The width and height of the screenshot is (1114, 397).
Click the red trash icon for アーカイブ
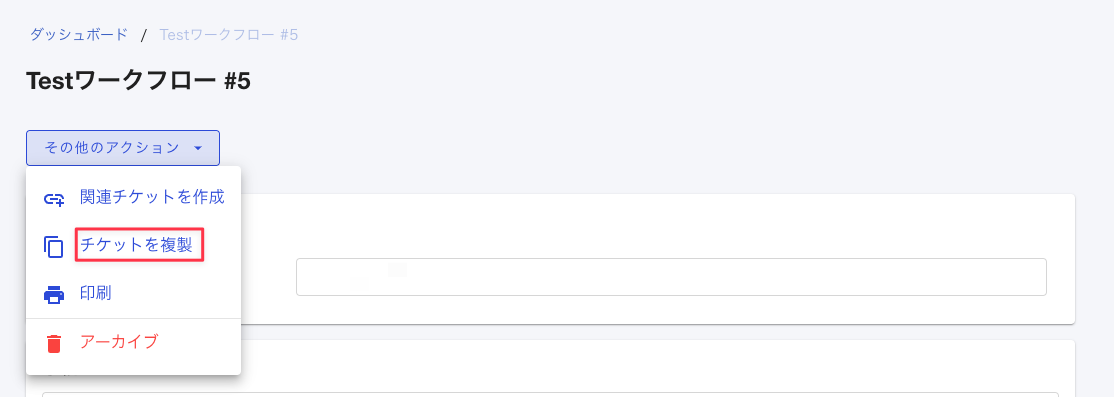click(x=54, y=343)
